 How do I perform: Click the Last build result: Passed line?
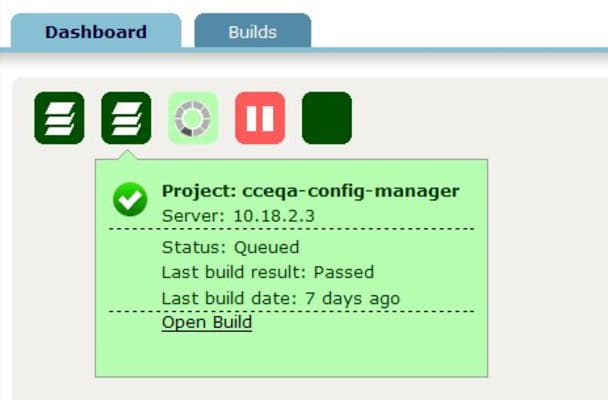coord(267,272)
